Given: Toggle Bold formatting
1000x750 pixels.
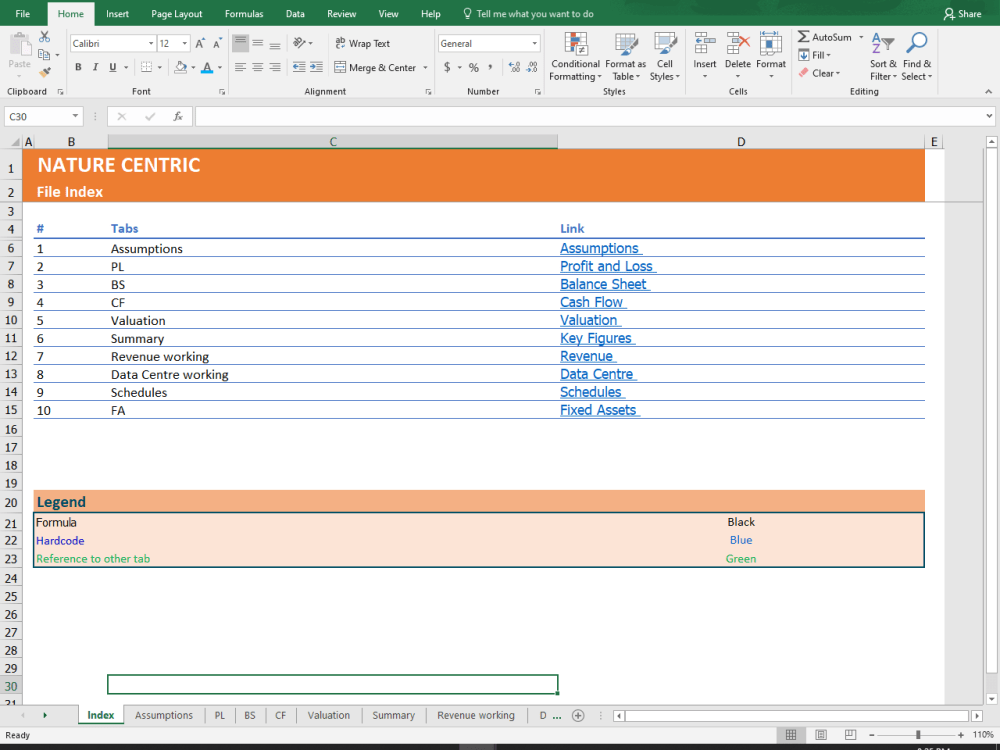Looking at the screenshot, I should pyautogui.click(x=78, y=67).
